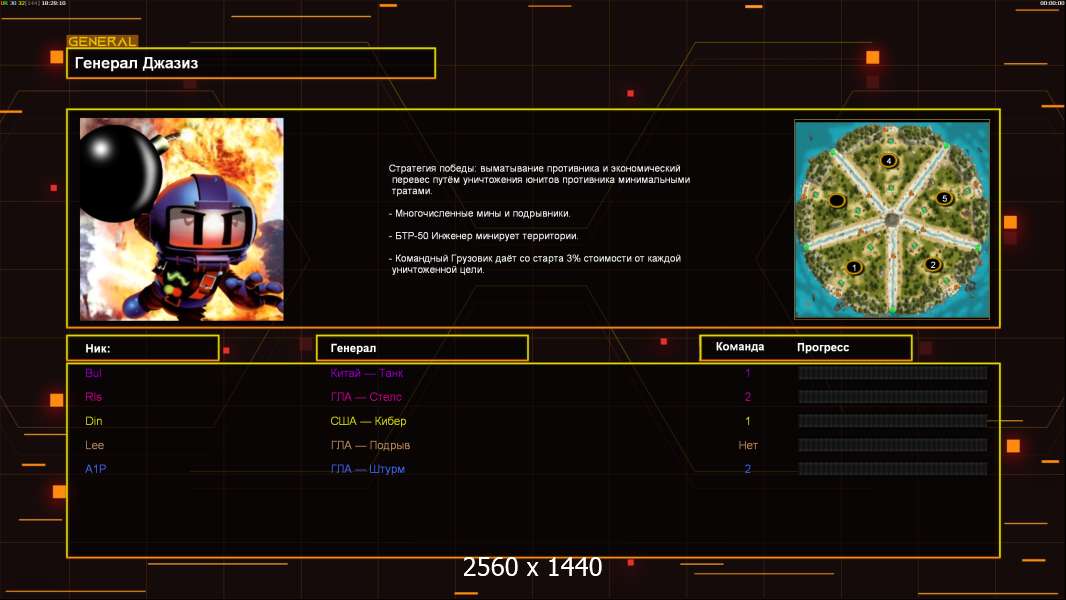1066x600 pixels.
Task: Click the gray center hub on the minimap
Action: coord(892,218)
